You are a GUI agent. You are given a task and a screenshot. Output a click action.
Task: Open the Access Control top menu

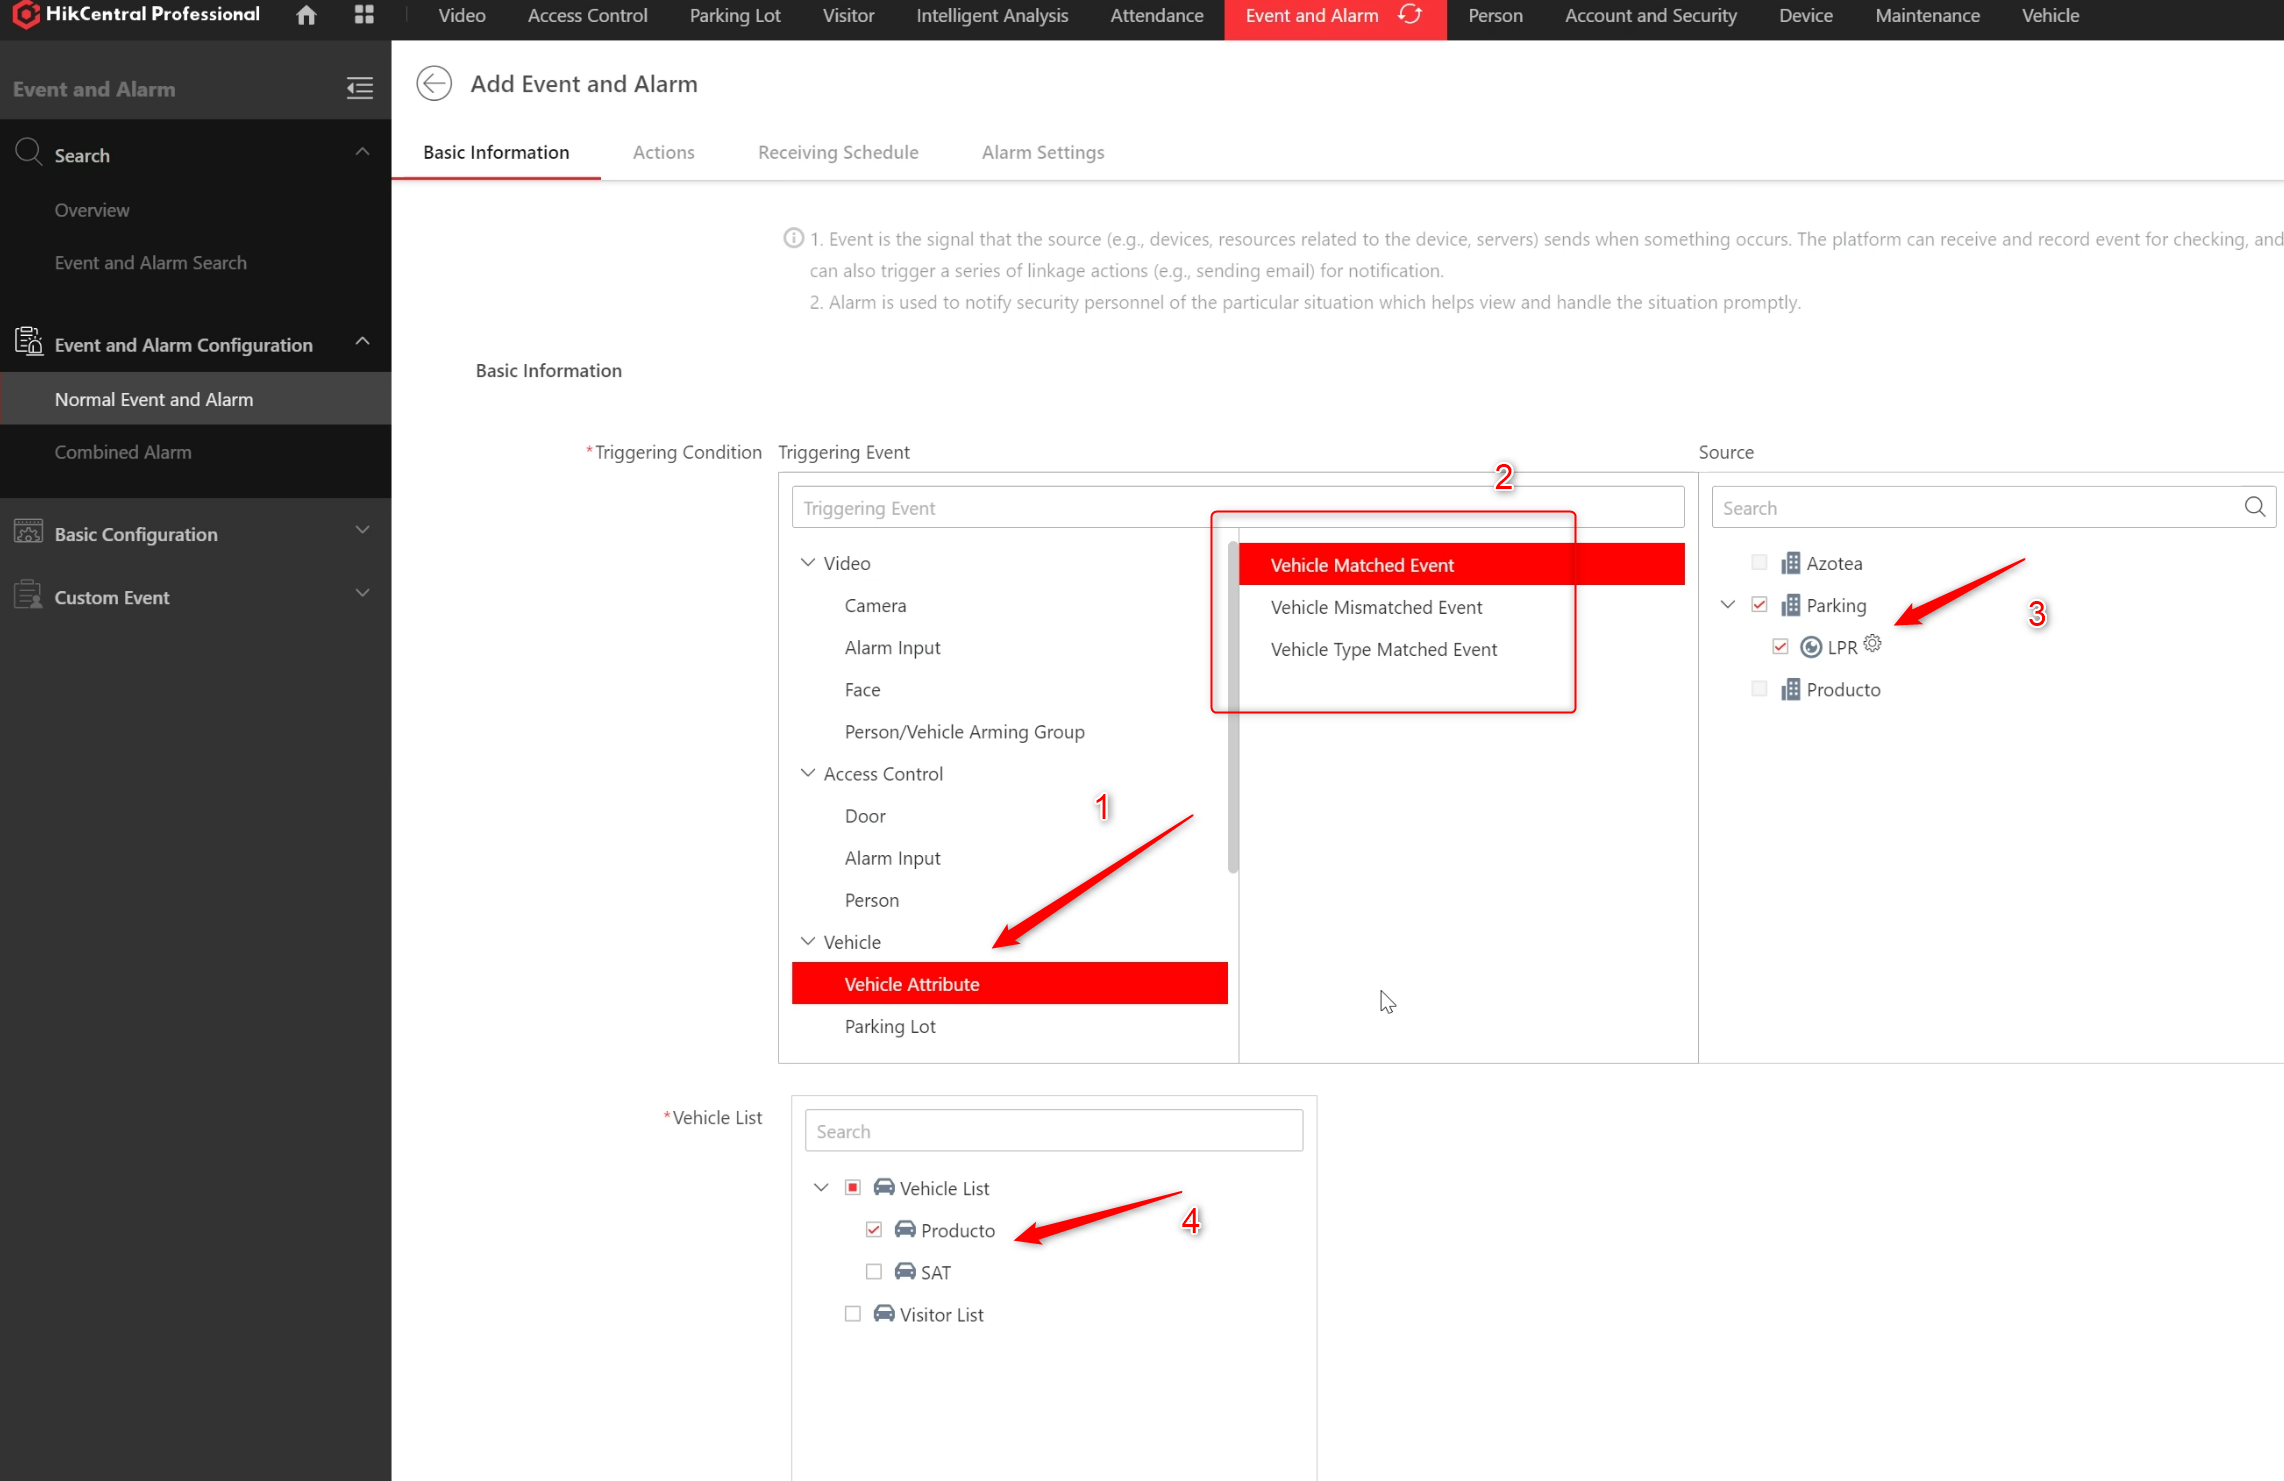(x=587, y=16)
